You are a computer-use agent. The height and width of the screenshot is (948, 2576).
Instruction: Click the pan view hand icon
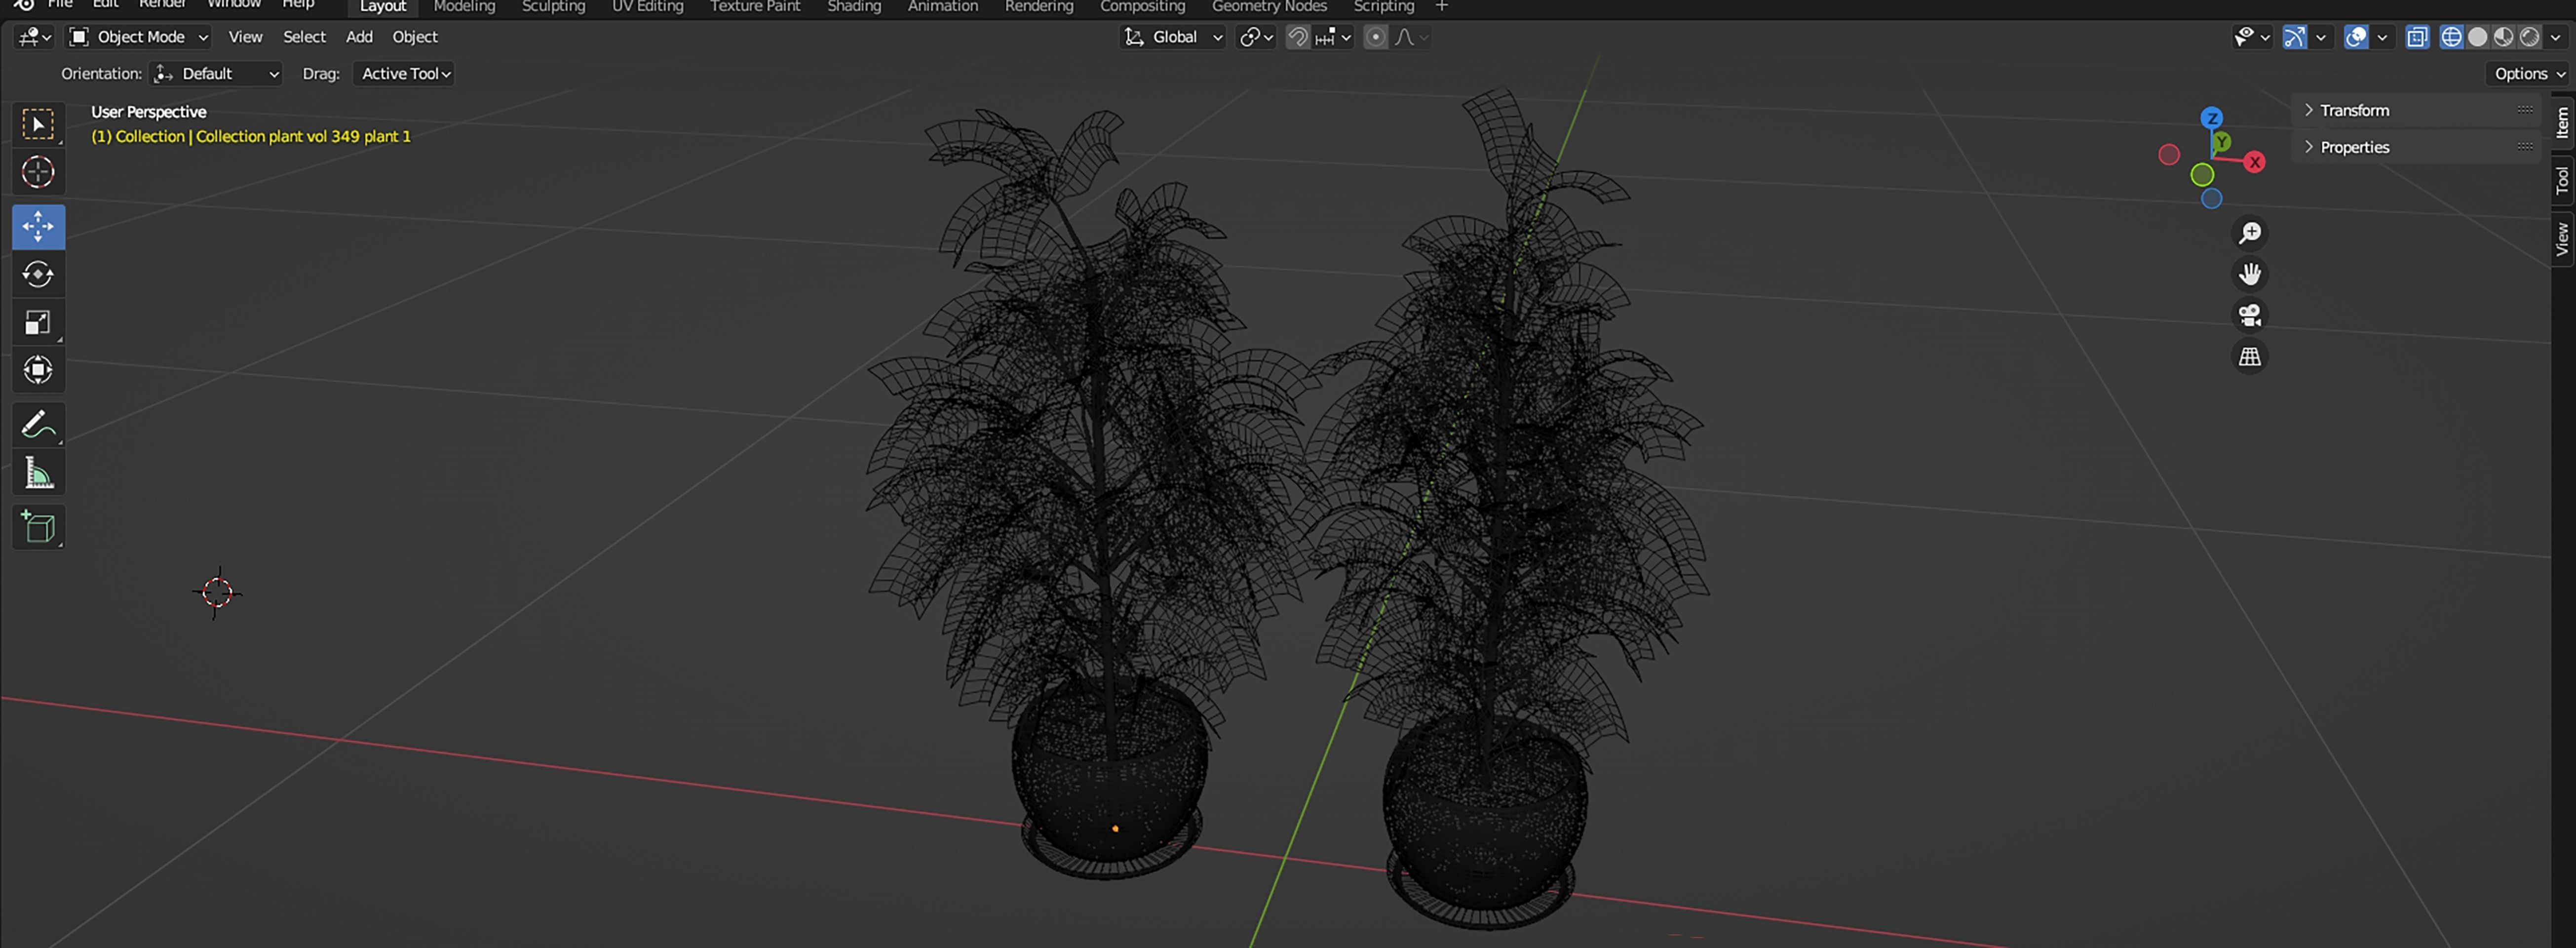pos(2250,274)
